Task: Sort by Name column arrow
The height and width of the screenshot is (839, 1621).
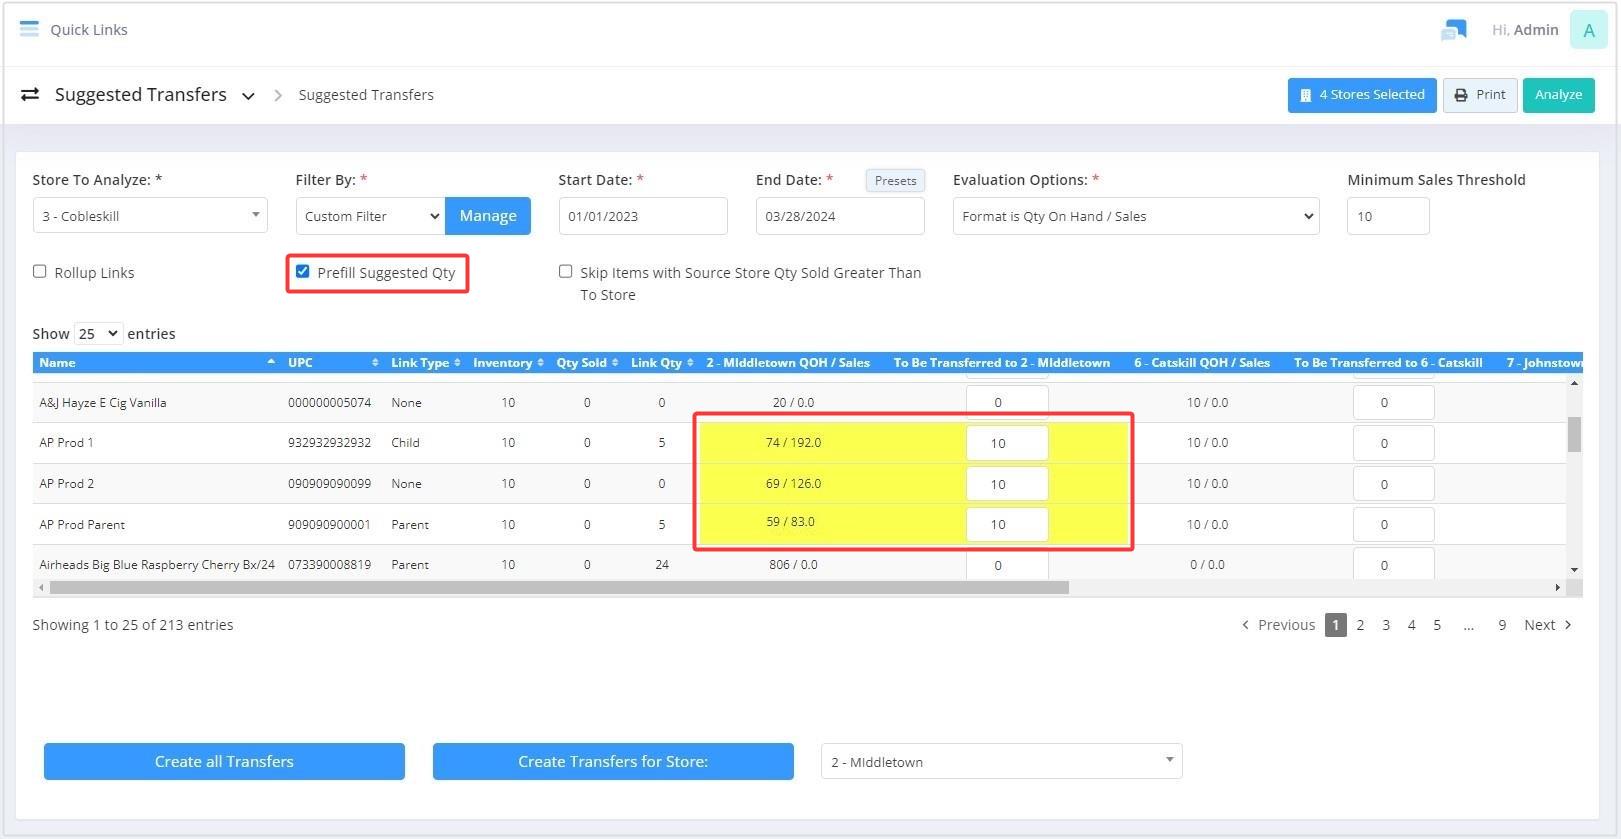Action: [271, 362]
